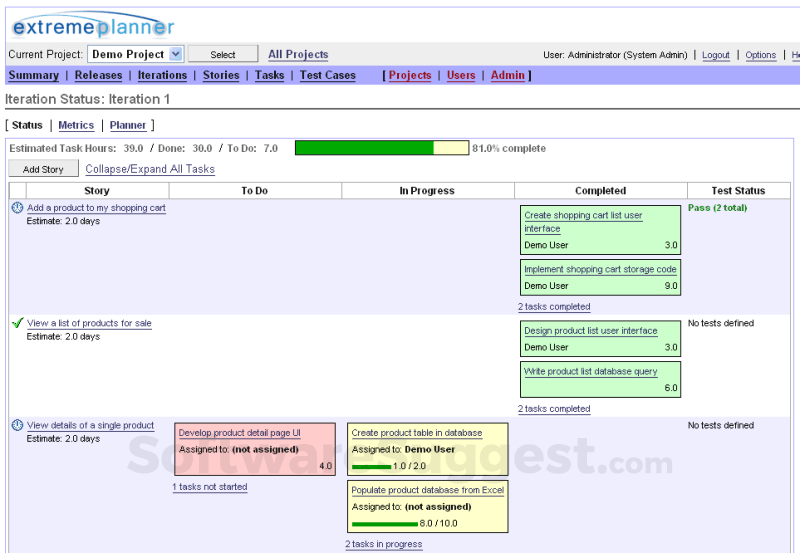This screenshot has width=800, height=553.
Task: Click green checkmark icon beside 'View a list of products'
Action: [18, 323]
